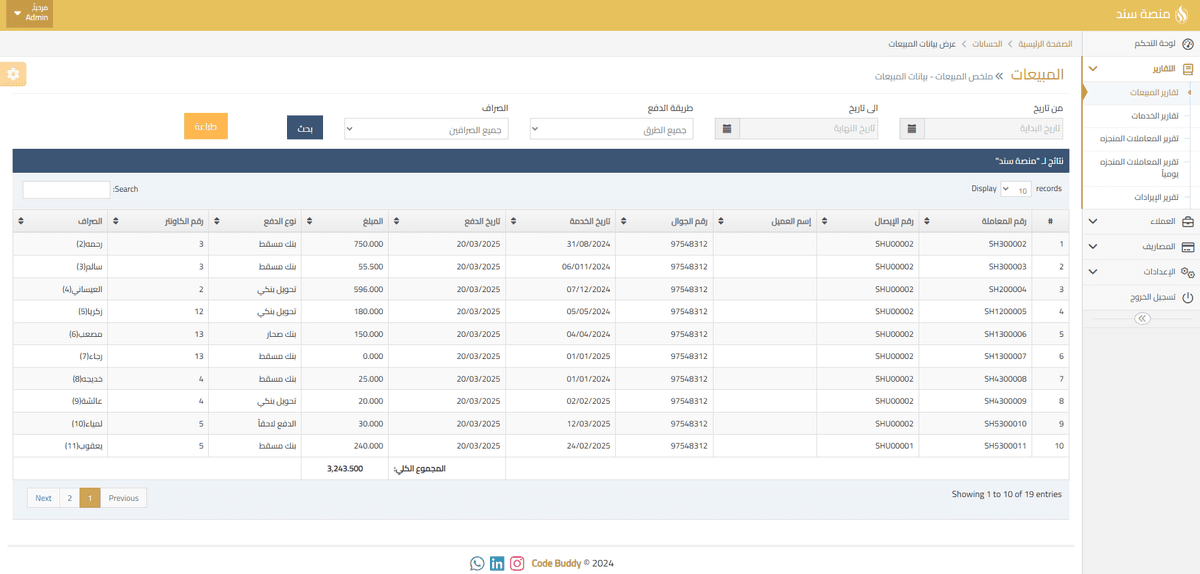The image size is (1200, 574).
Task: Click the المصاريف credit card icon
Action: 1188,246
